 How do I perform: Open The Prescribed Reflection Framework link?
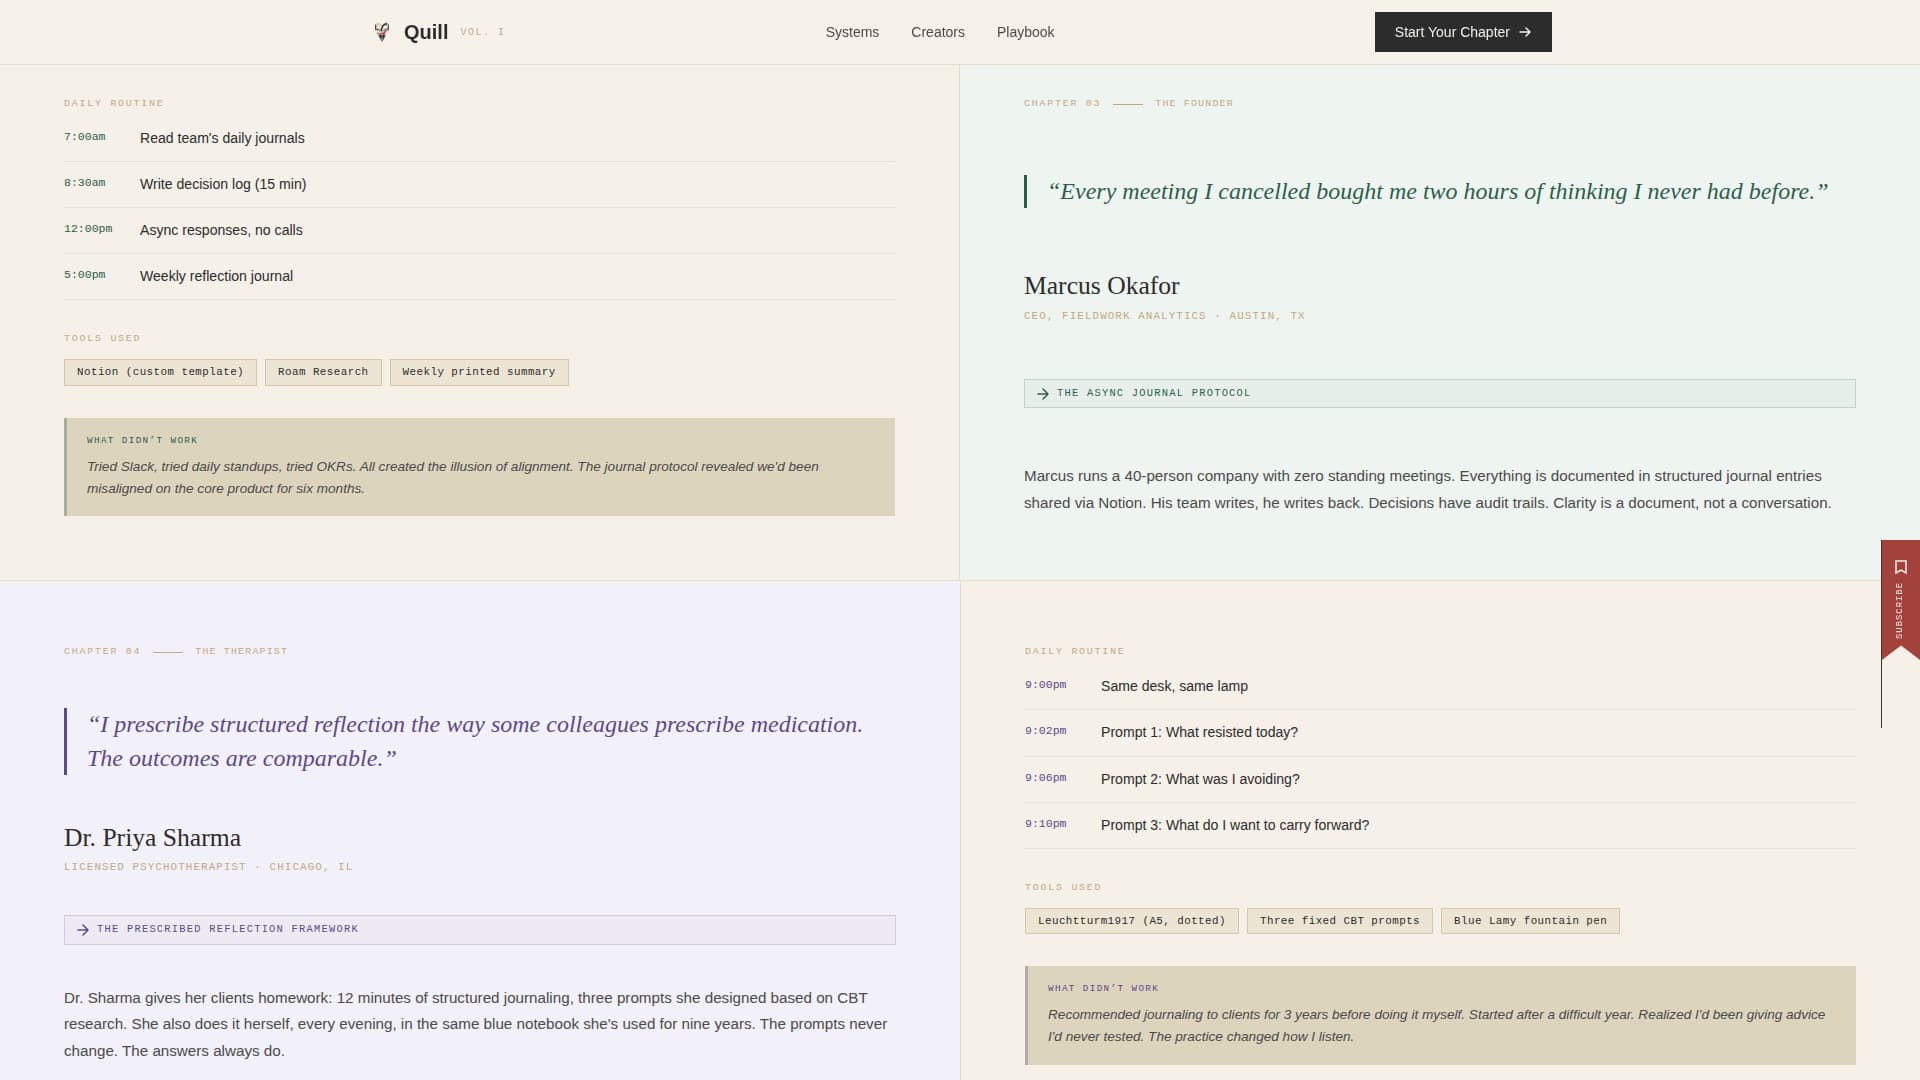(x=480, y=929)
